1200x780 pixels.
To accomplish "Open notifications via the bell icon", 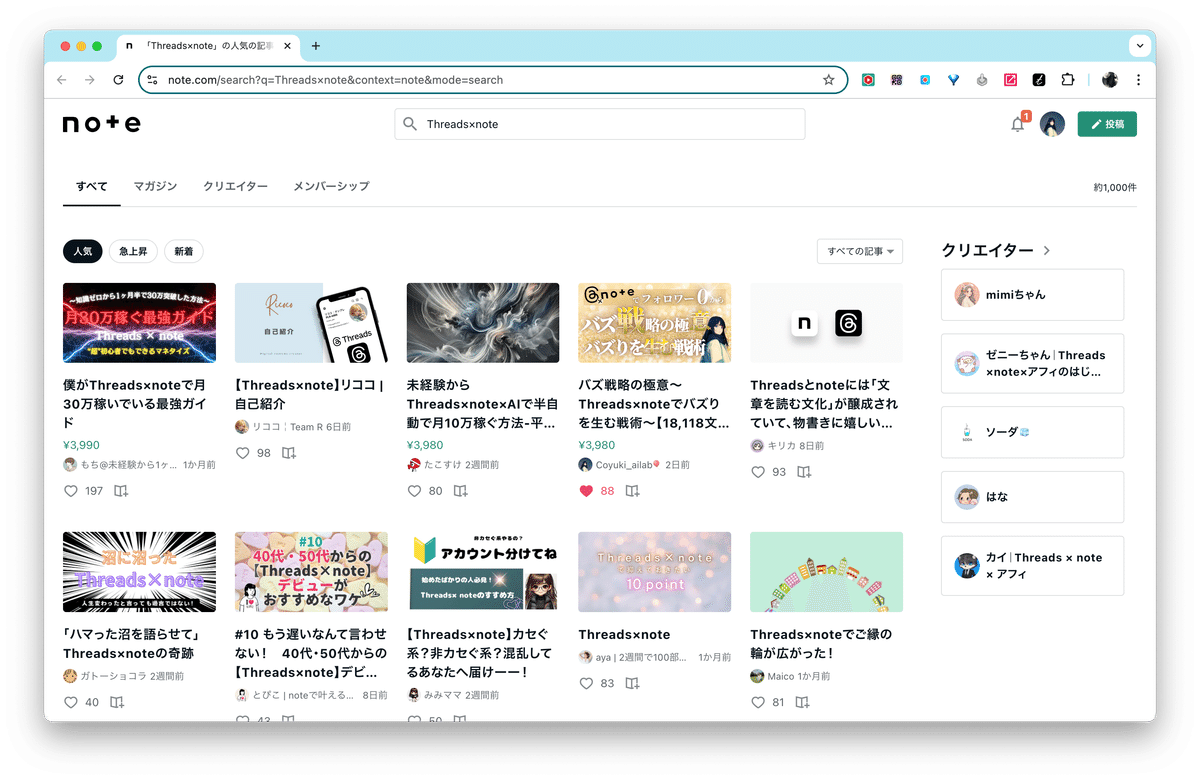I will click(1017, 123).
